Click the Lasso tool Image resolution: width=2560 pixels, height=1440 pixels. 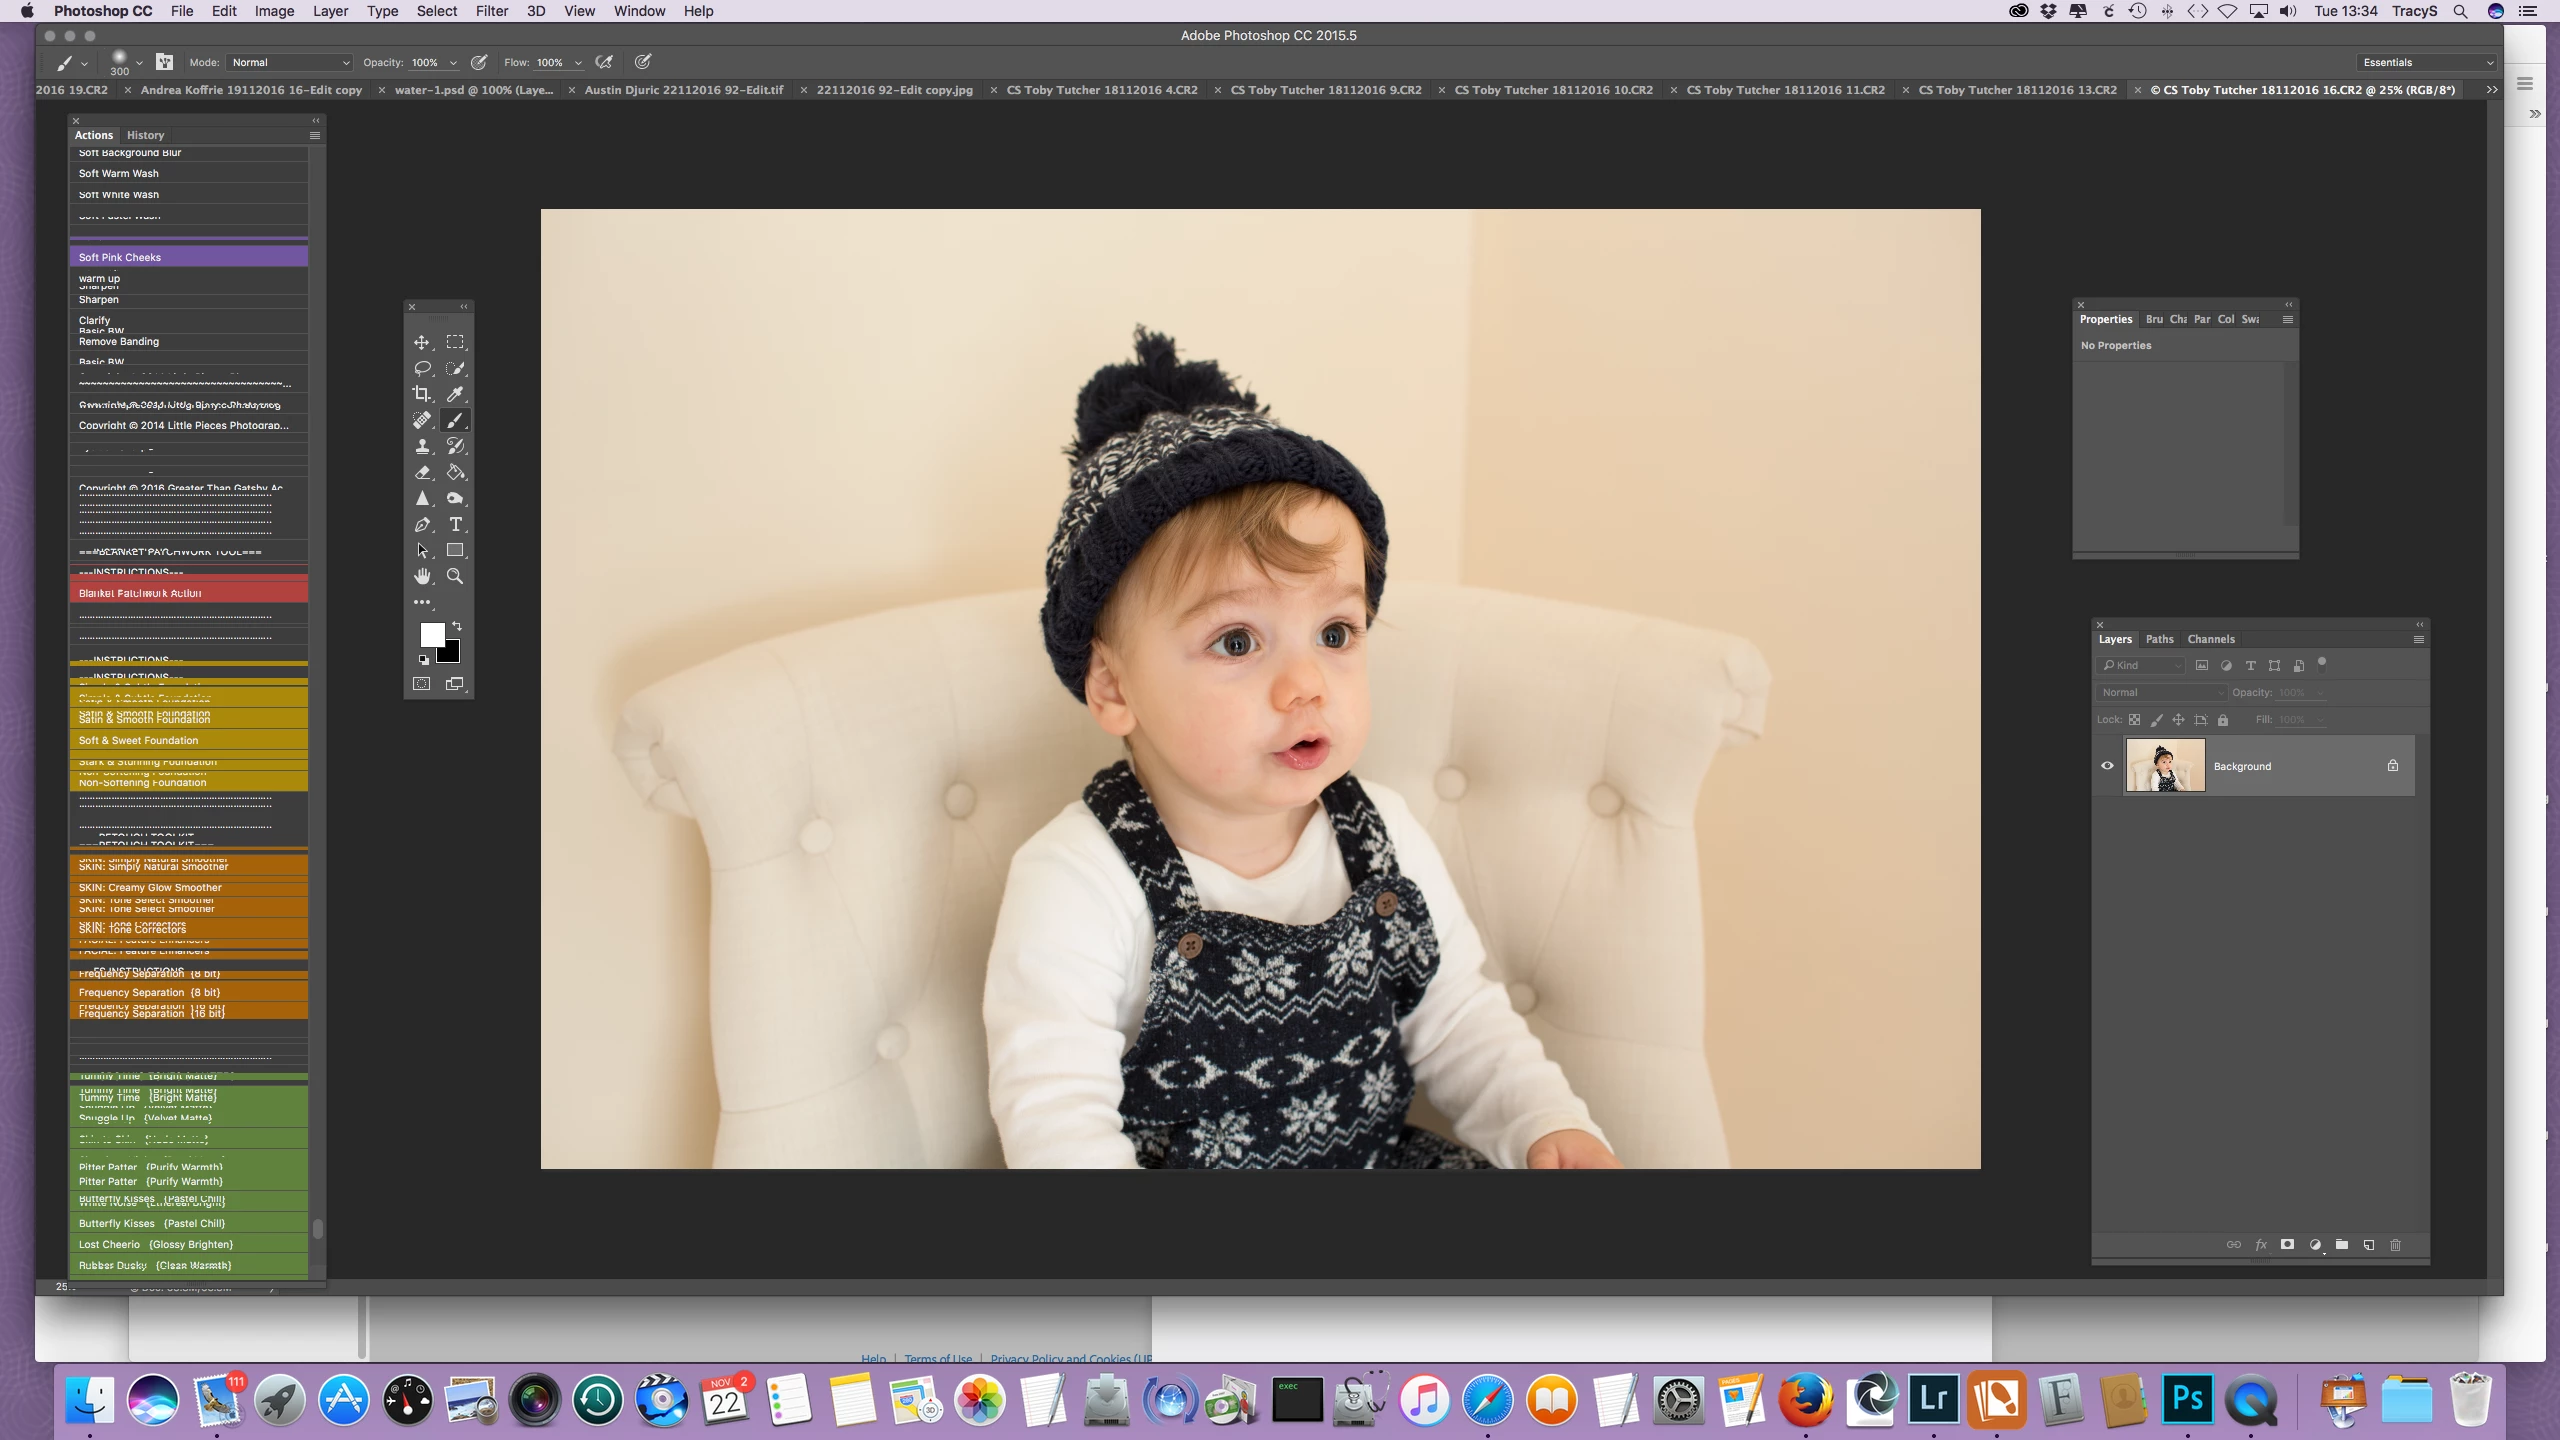click(421, 368)
